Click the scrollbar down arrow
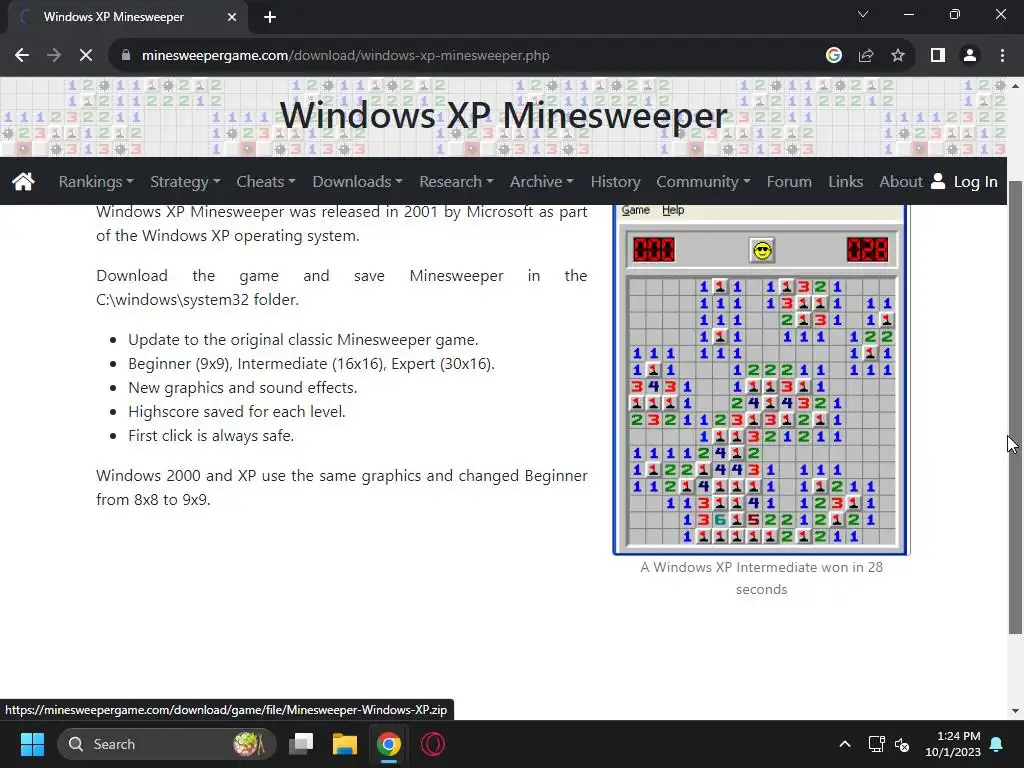The height and width of the screenshot is (768, 1024). point(1015,711)
